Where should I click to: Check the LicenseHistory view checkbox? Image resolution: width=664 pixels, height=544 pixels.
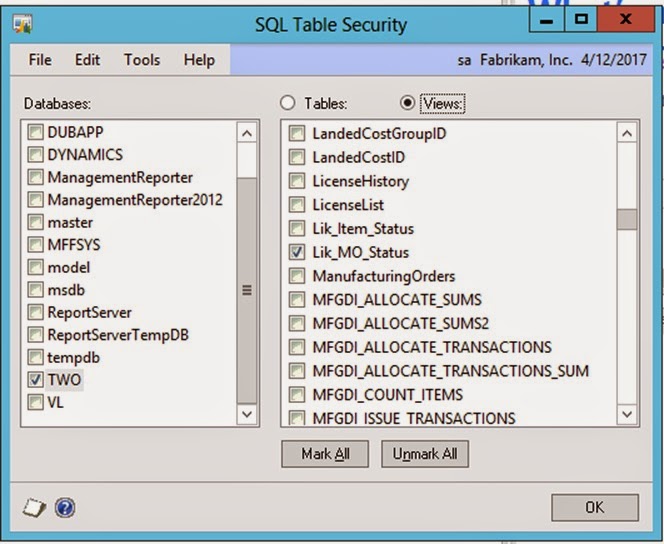[x=296, y=181]
